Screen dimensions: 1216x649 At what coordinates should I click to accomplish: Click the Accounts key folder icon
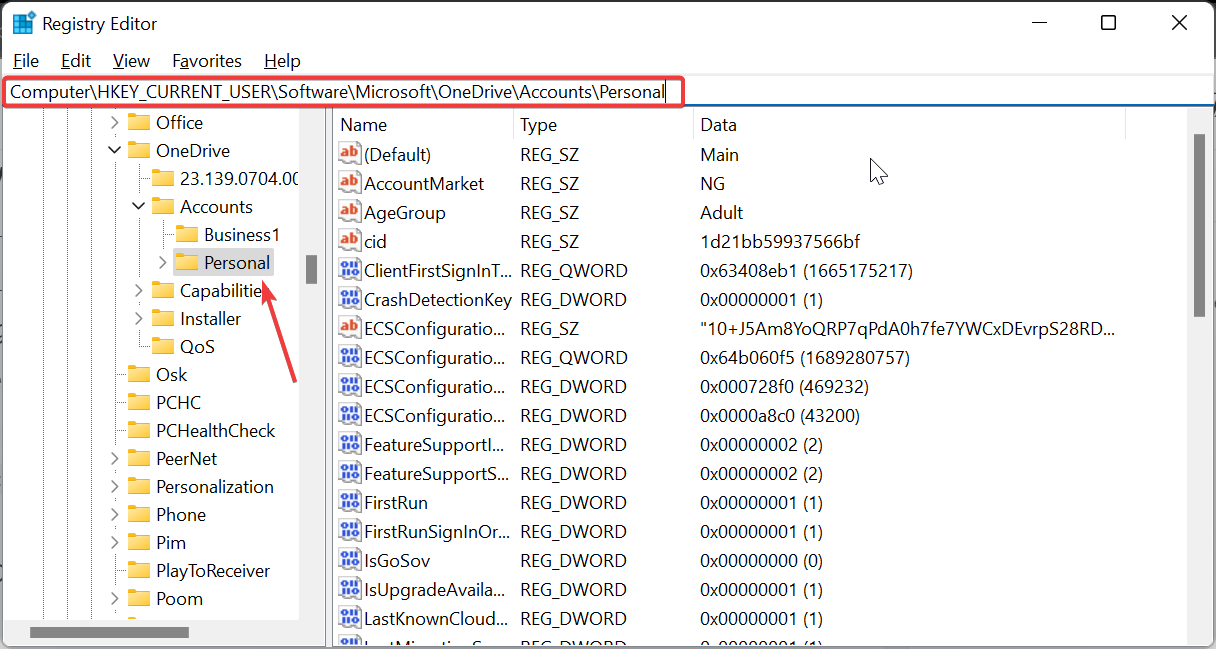[x=163, y=207]
